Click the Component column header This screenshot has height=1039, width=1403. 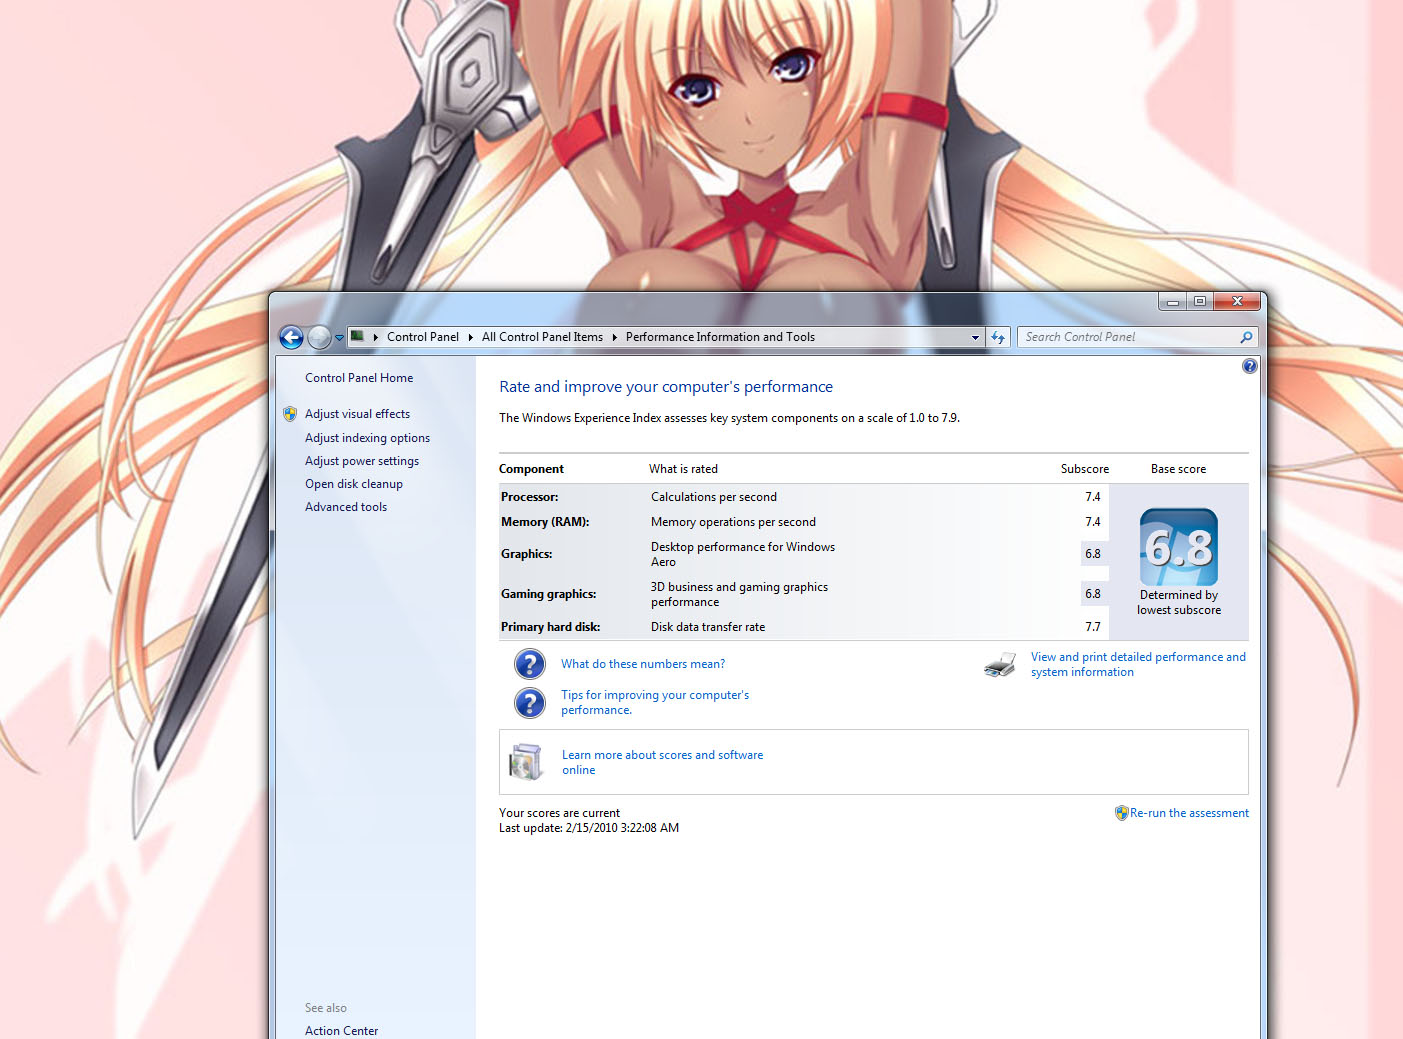tap(531, 469)
